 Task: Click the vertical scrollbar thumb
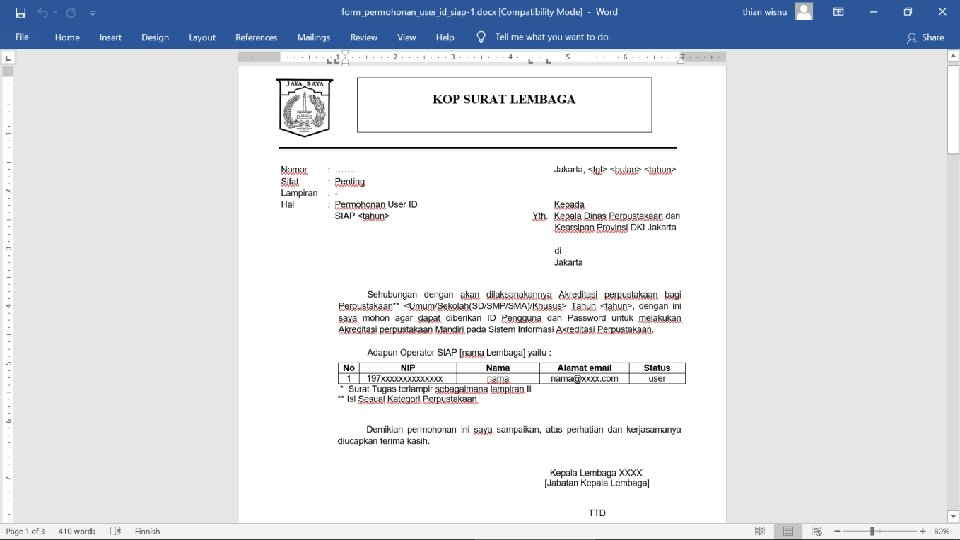point(953,108)
